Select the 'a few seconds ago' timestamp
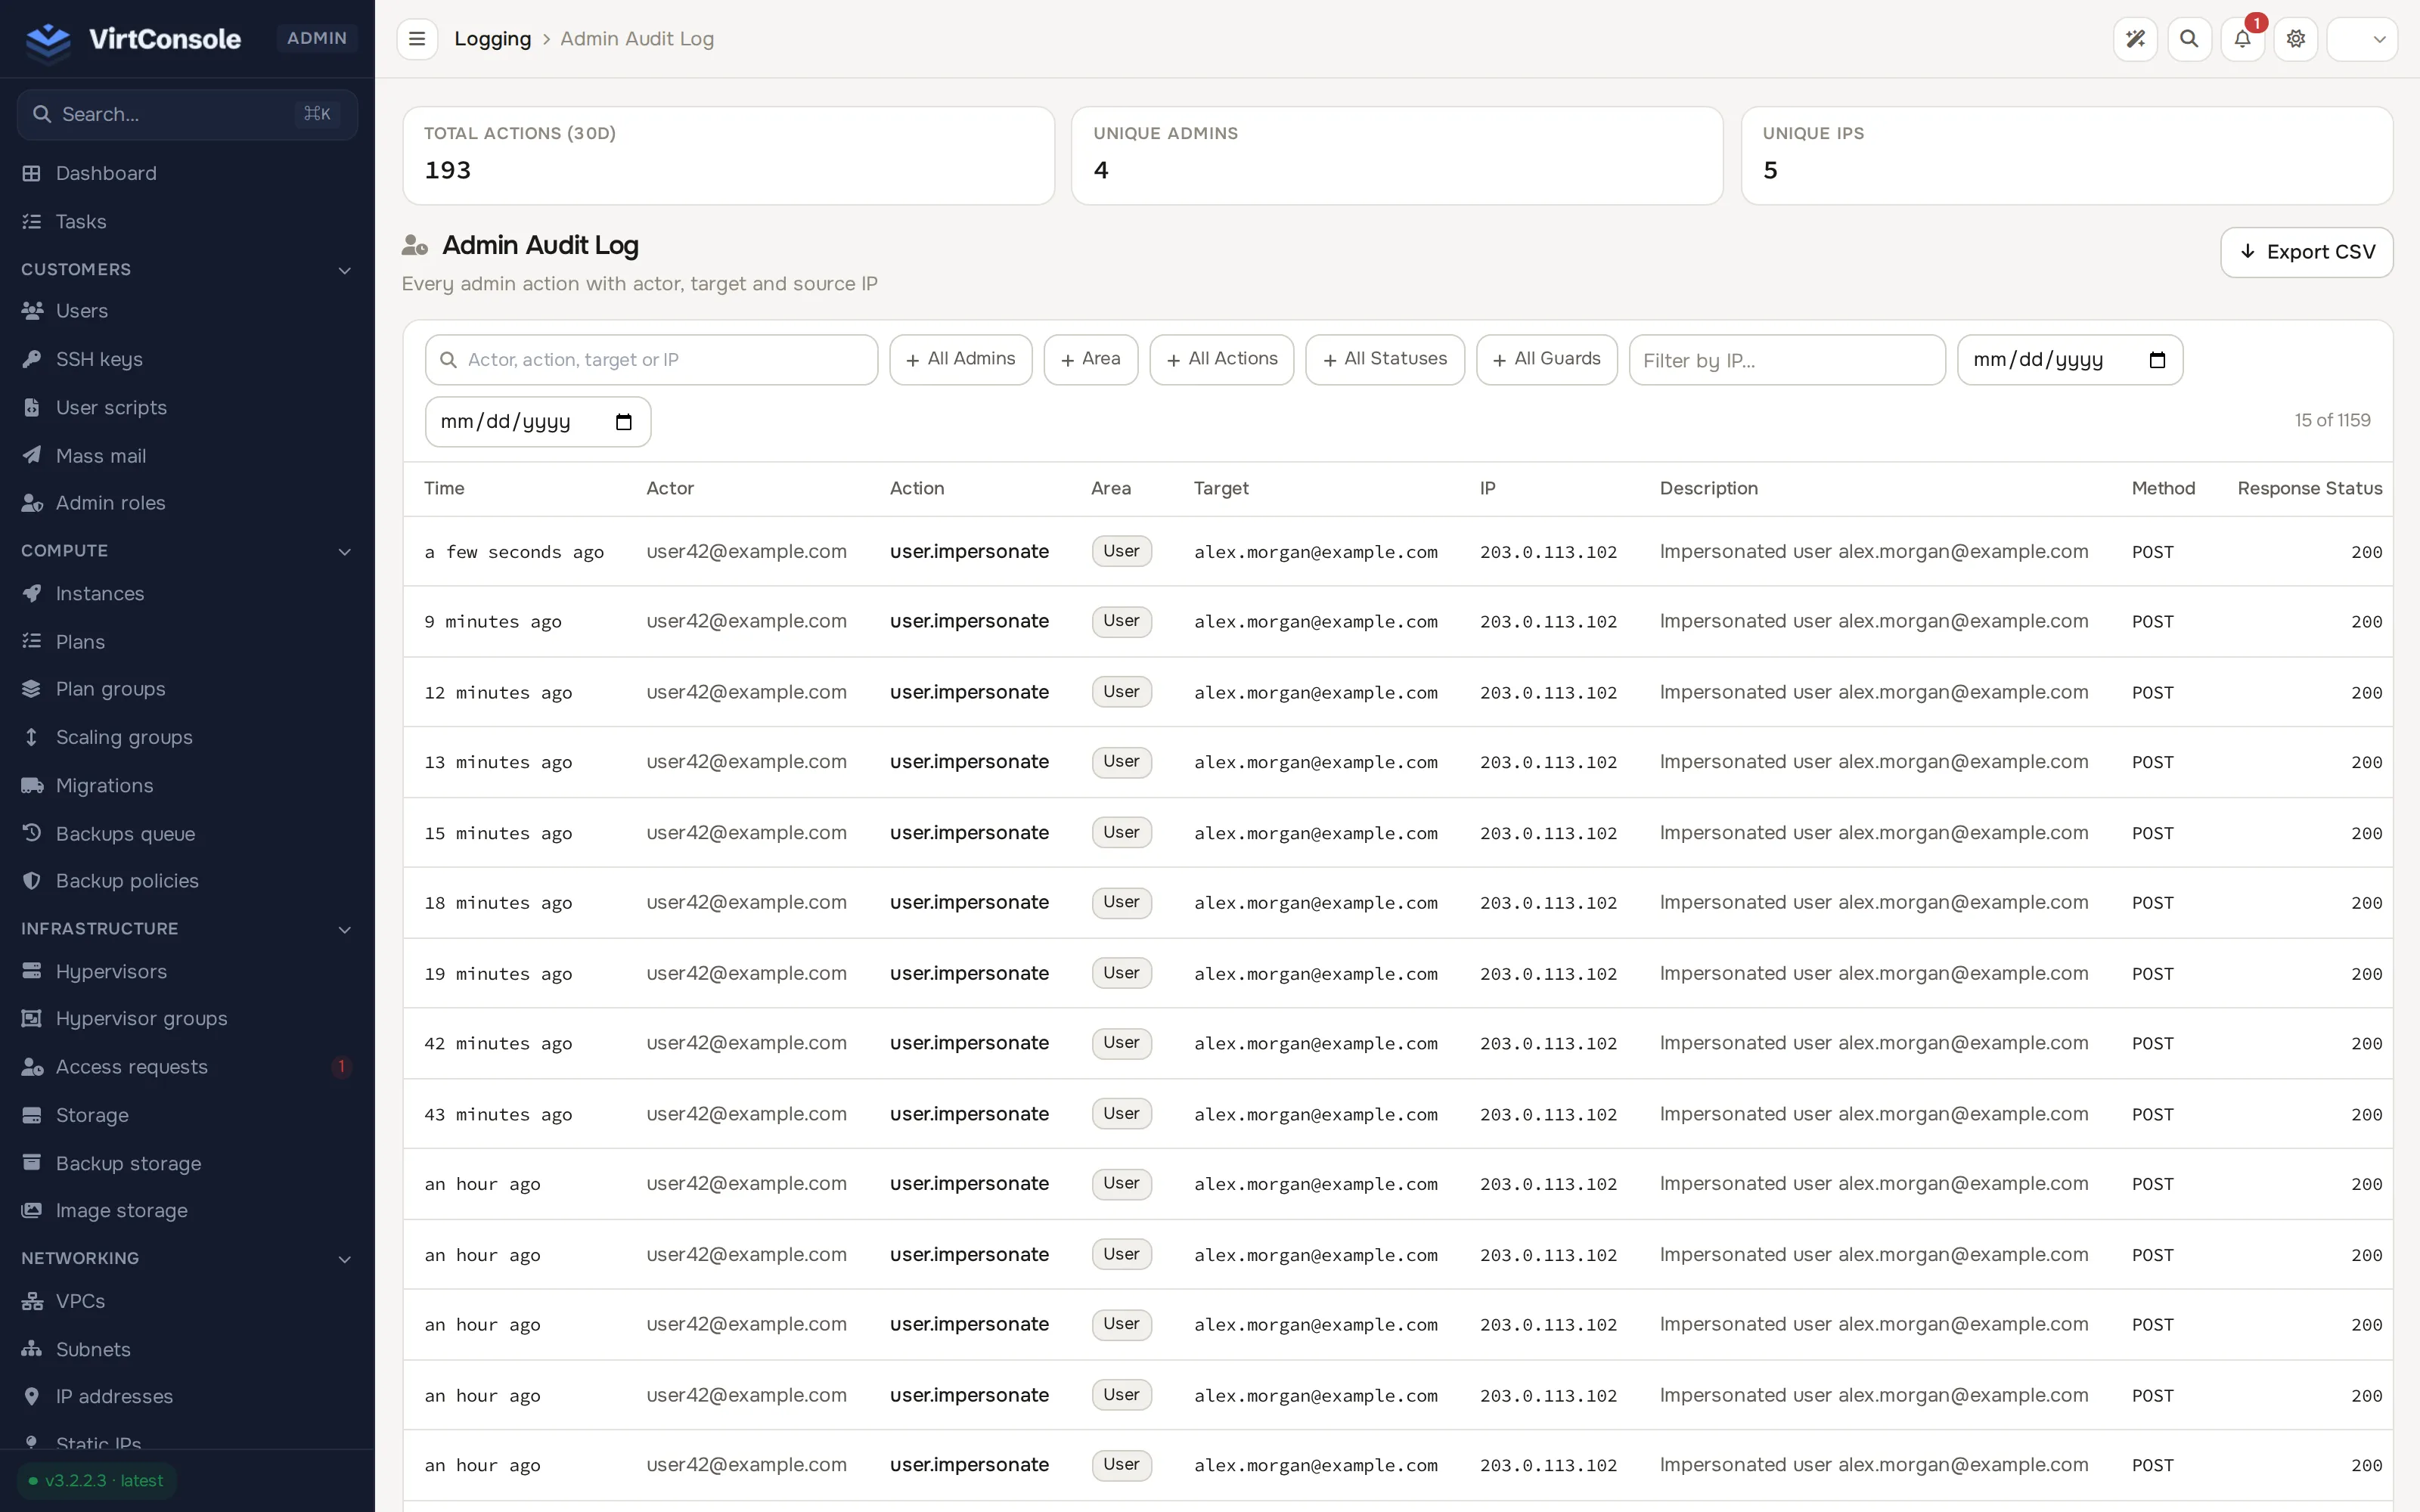Image resolution: width=2420 pixels, height=1512 pixels. [514, 552]
